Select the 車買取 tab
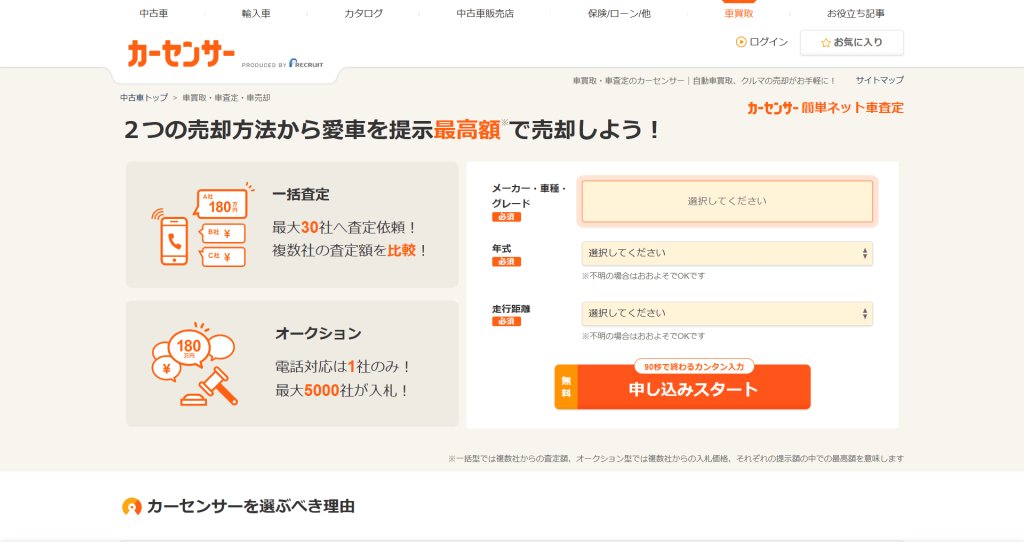Image resolution: width=1024 pixels, height=542 pixels. pos(739,13)
